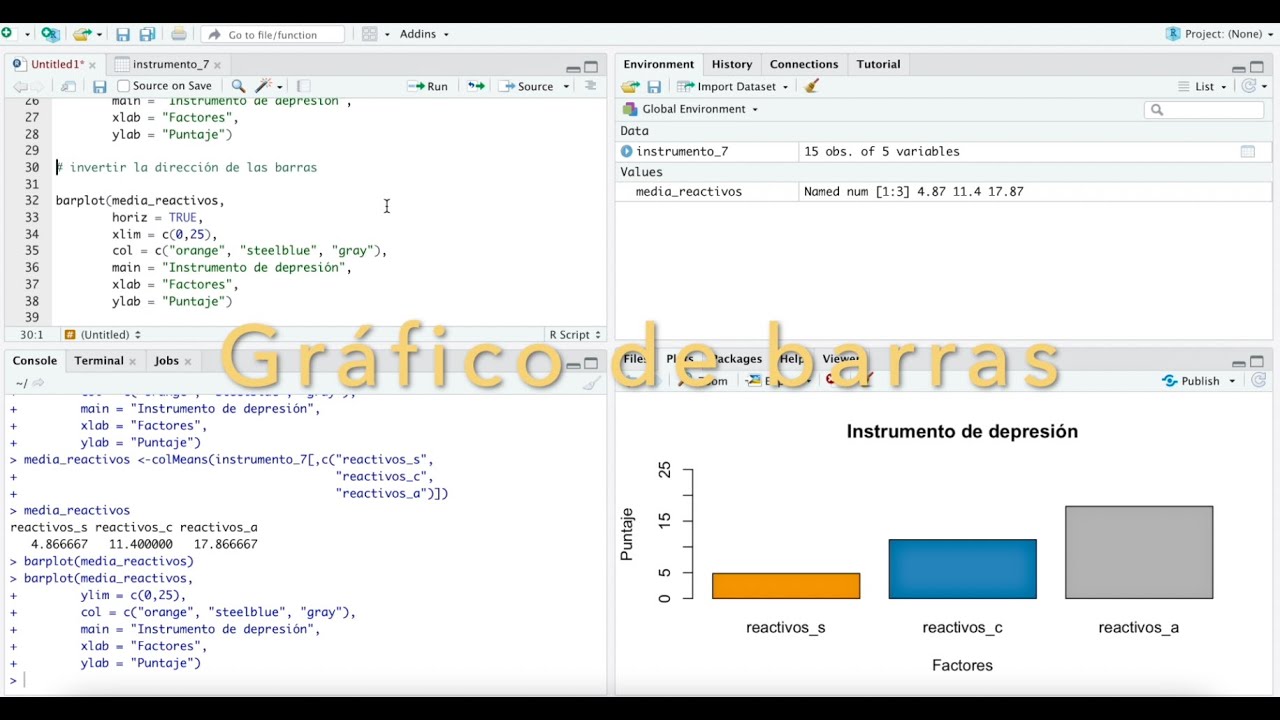Click Import Dataset button
The image size is (1280, 720).
pyautogui.click(x=733, y=87)
